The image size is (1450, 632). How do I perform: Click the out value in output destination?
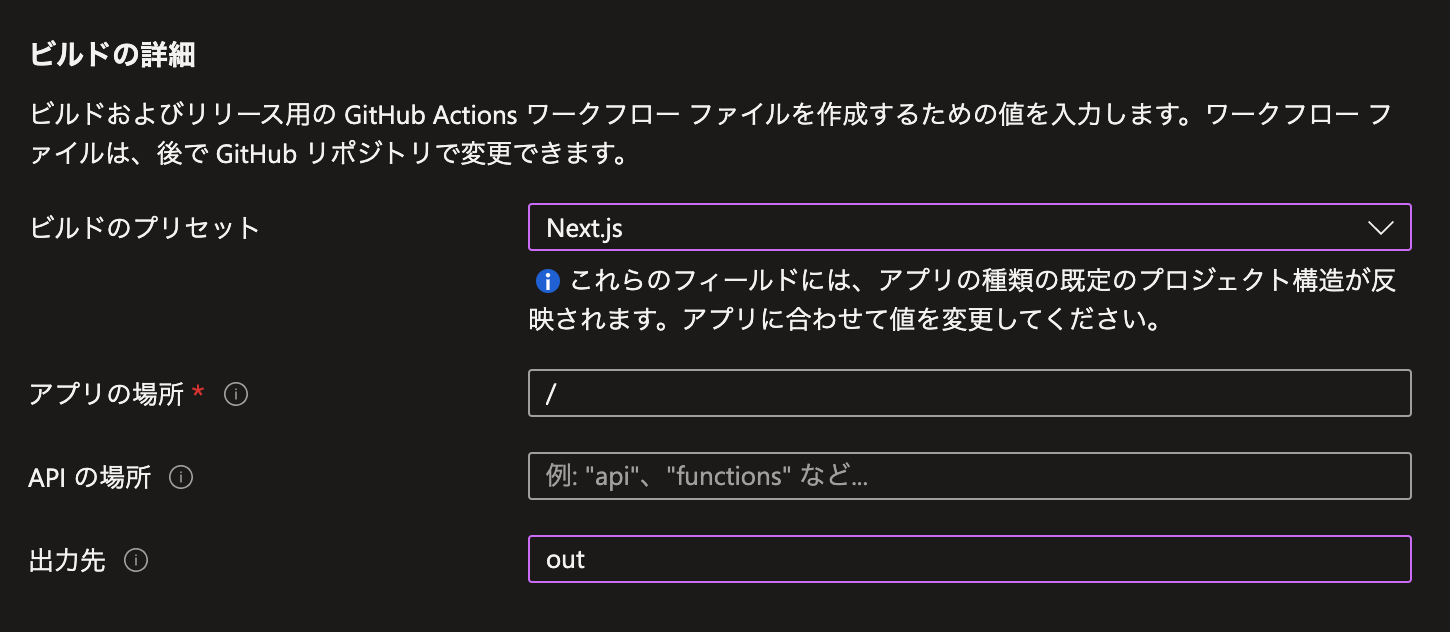point(565,559)
